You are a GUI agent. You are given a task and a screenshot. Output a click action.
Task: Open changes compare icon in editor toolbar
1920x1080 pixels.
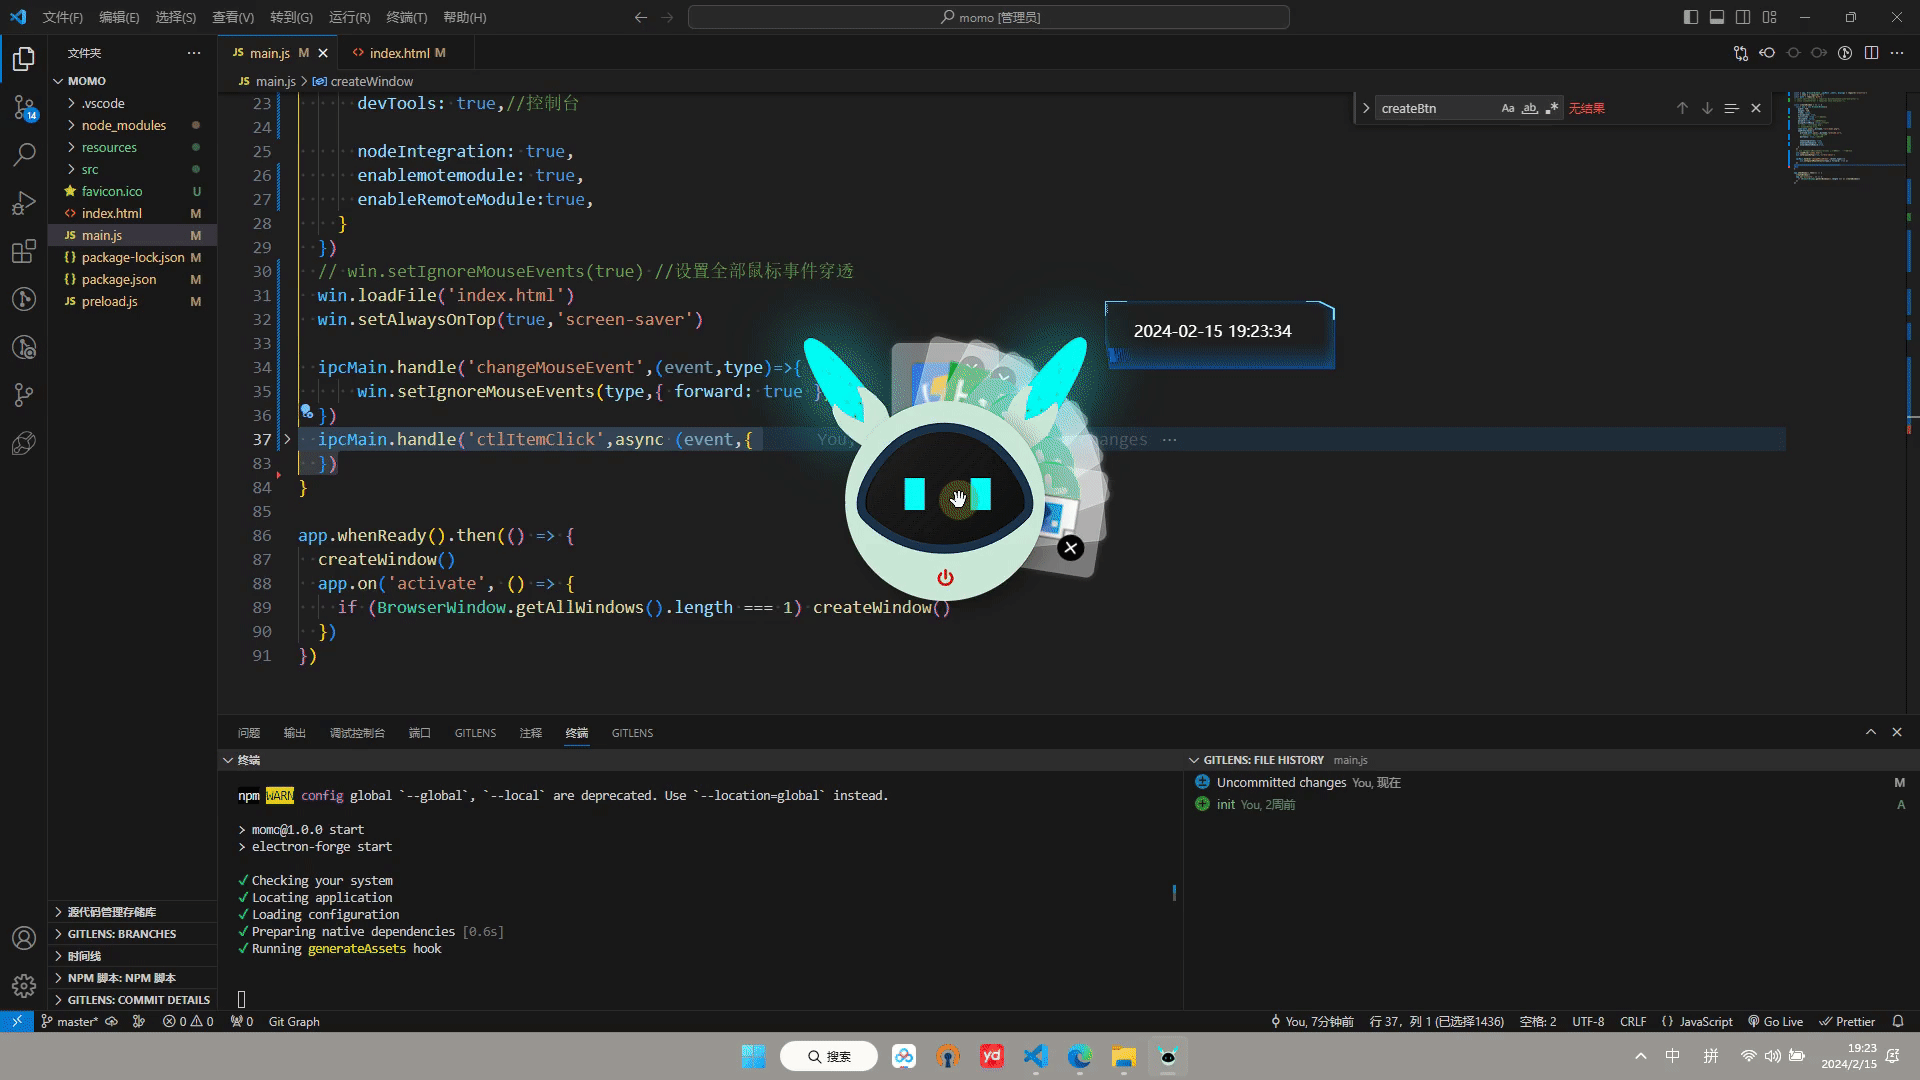(1741, 53)
